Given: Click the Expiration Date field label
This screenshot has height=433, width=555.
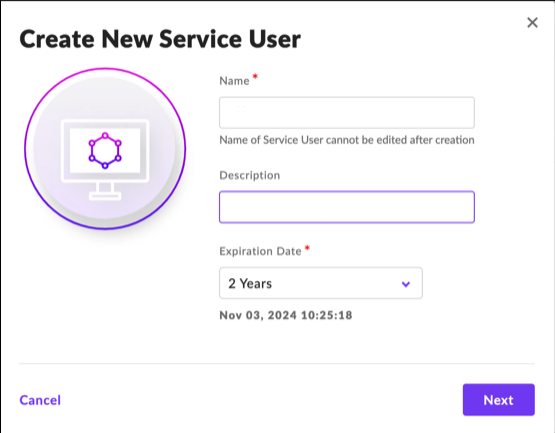Looking at the screenshot, I should (x=261, y=251).
